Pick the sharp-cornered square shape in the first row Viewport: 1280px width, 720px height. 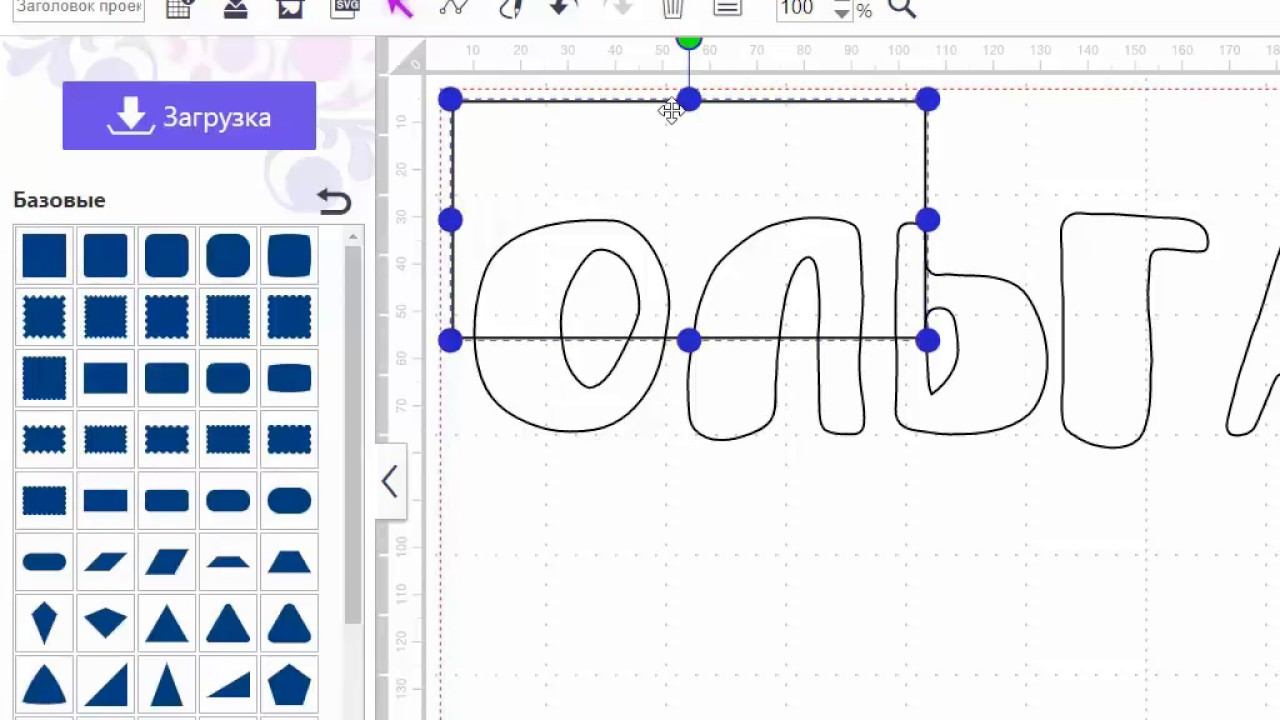click(x=44, y=255)
